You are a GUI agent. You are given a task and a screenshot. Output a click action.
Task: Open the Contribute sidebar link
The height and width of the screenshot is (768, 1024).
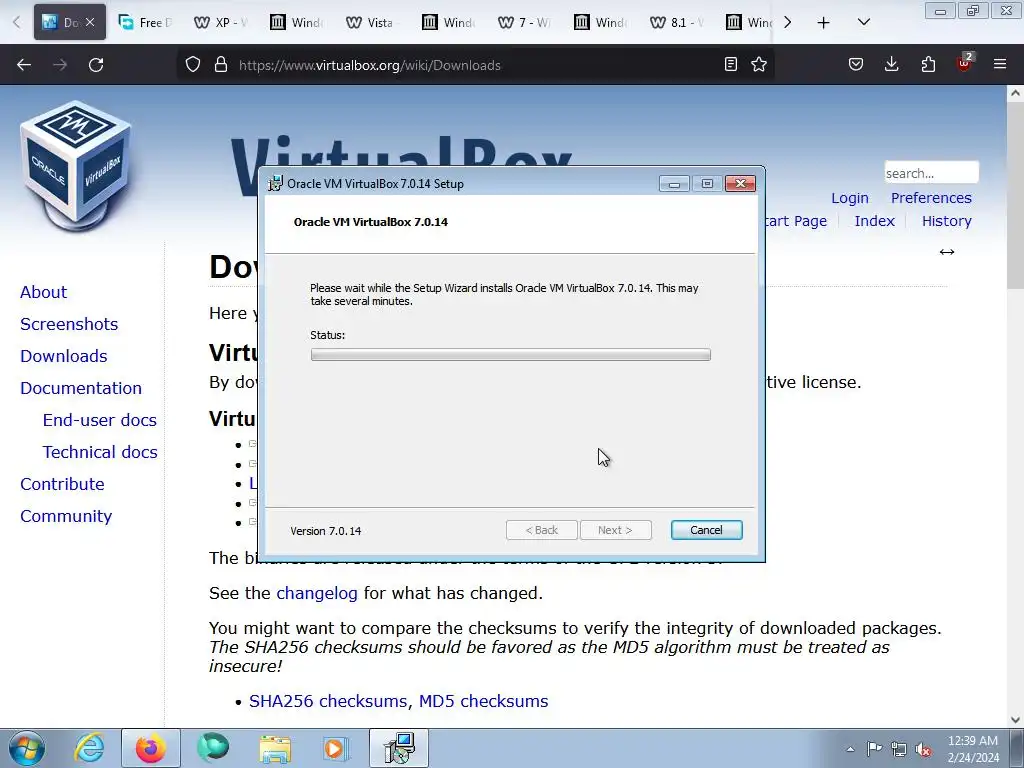[62, 484]
